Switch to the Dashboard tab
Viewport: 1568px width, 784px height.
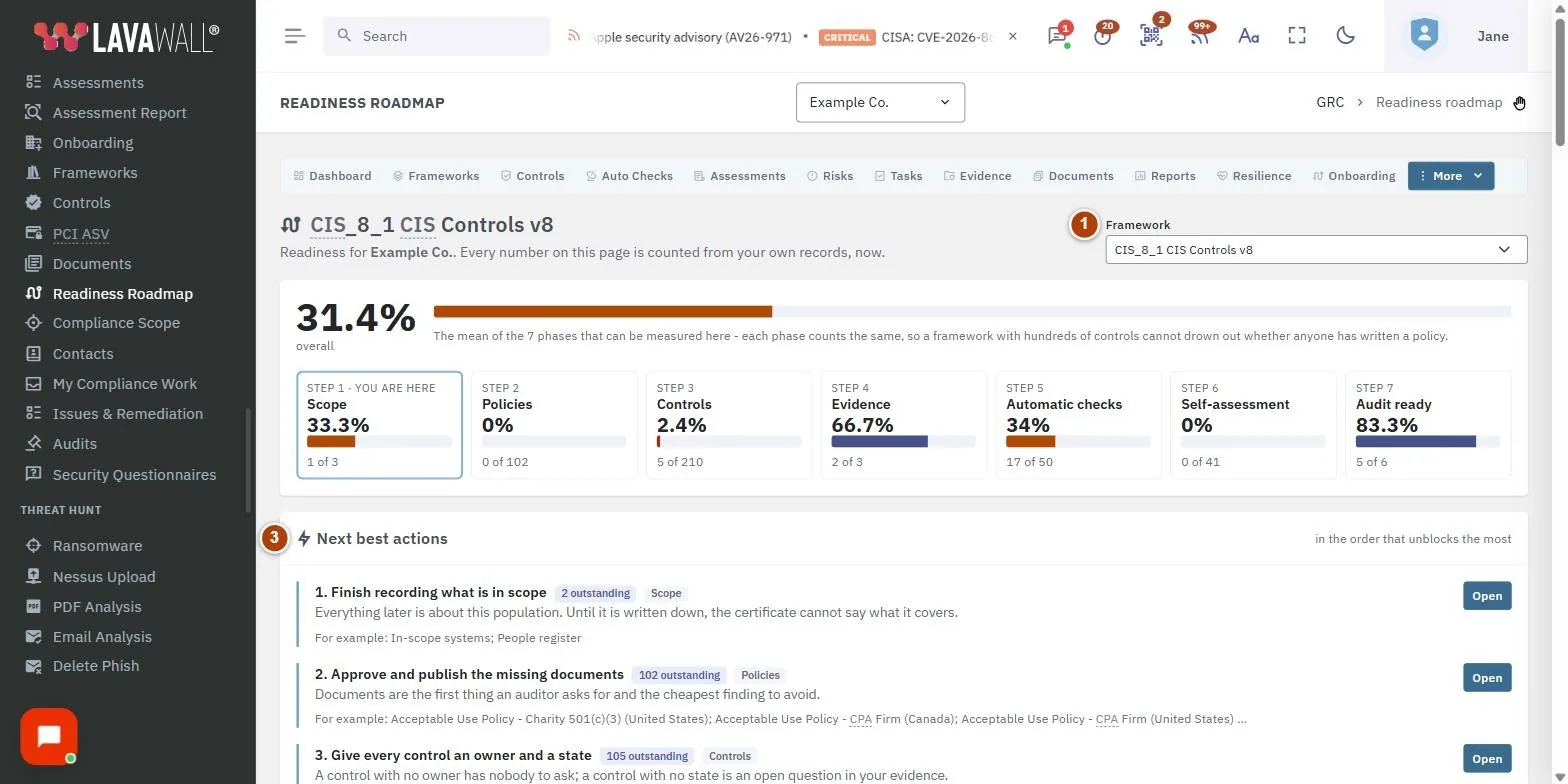333,176
